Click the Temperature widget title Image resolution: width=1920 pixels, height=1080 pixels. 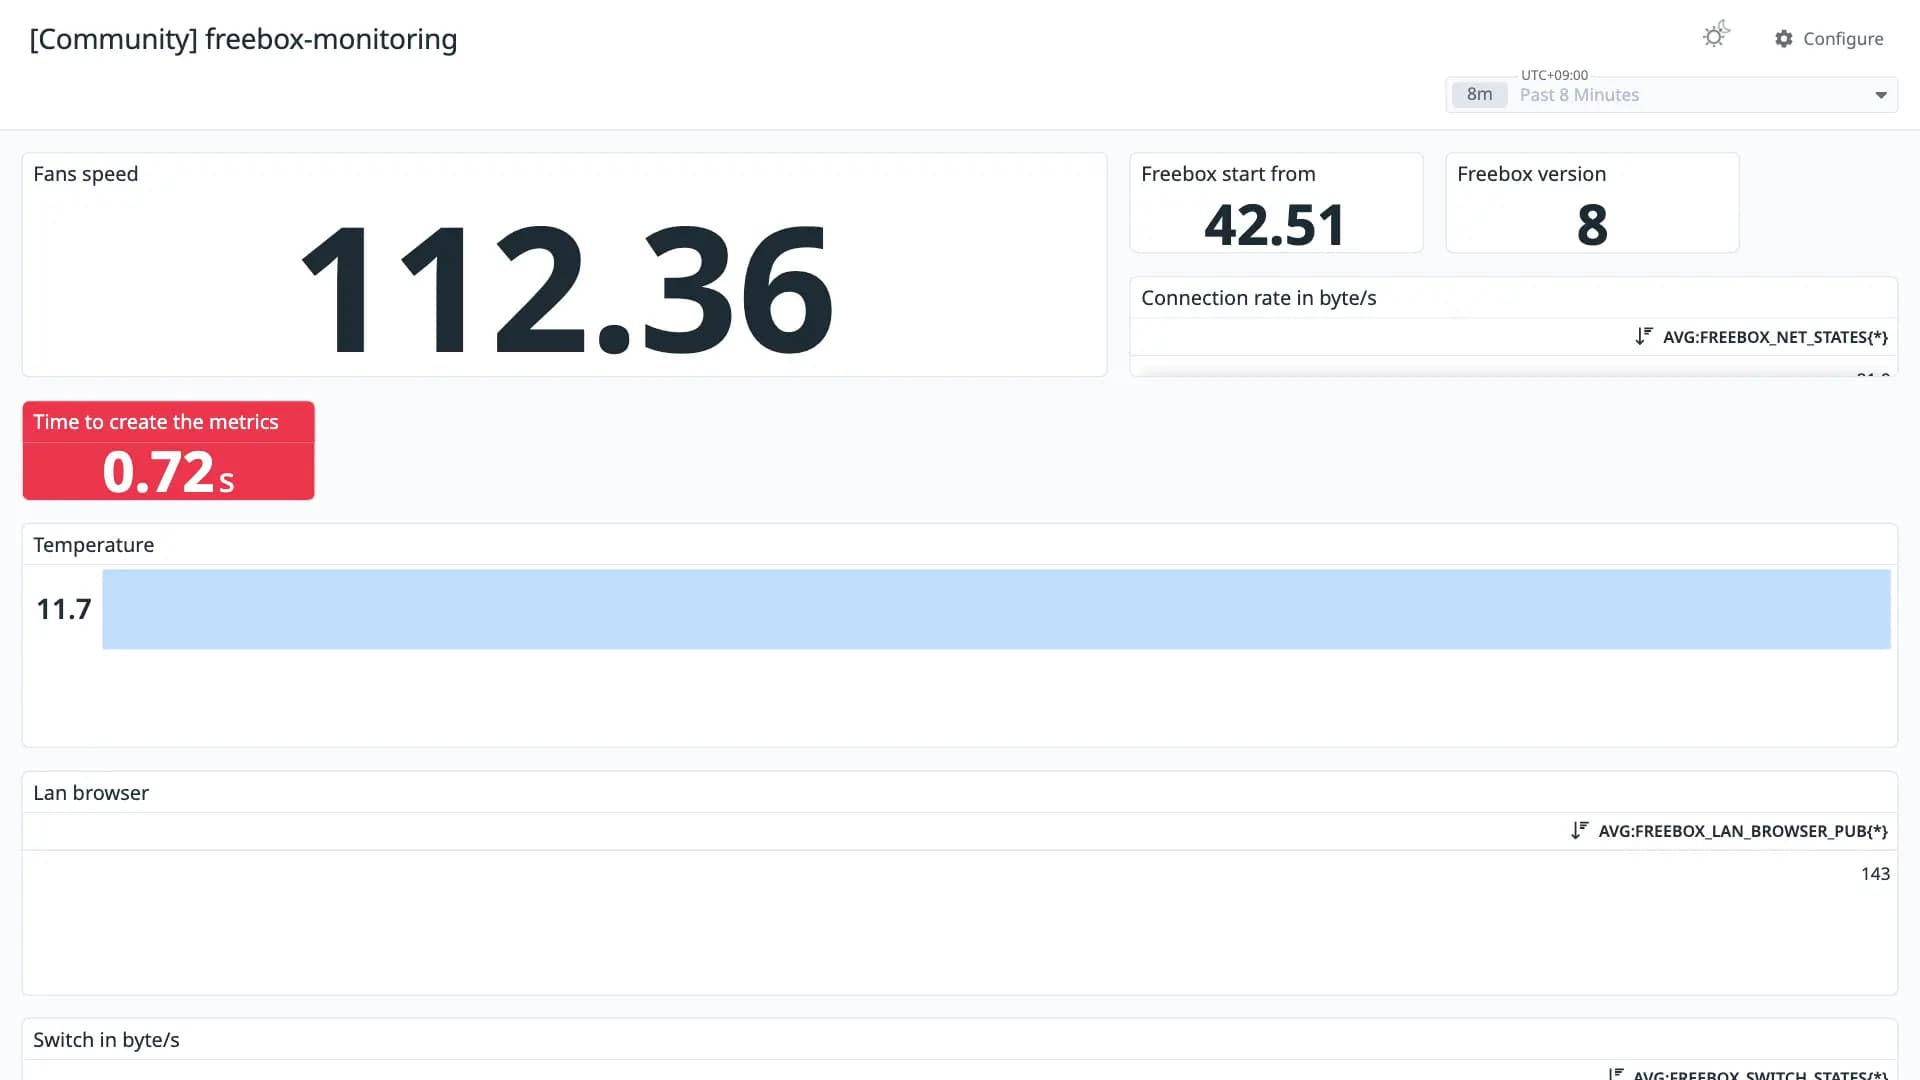94,545
